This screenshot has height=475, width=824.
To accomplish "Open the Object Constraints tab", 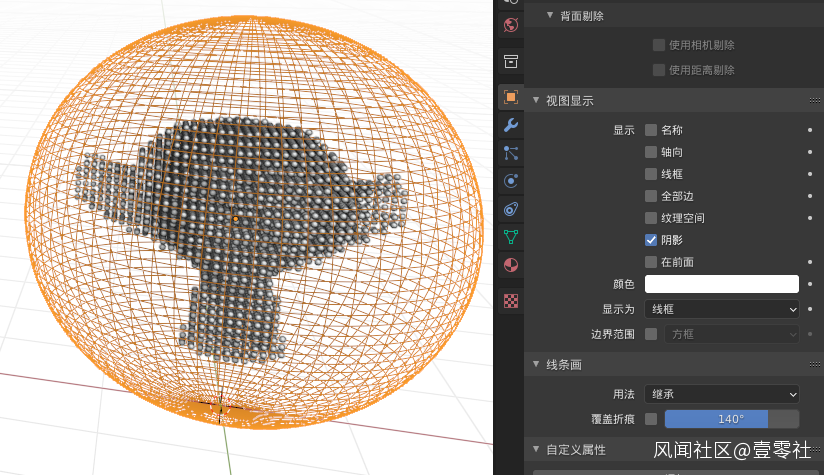I will coord(511,209).
